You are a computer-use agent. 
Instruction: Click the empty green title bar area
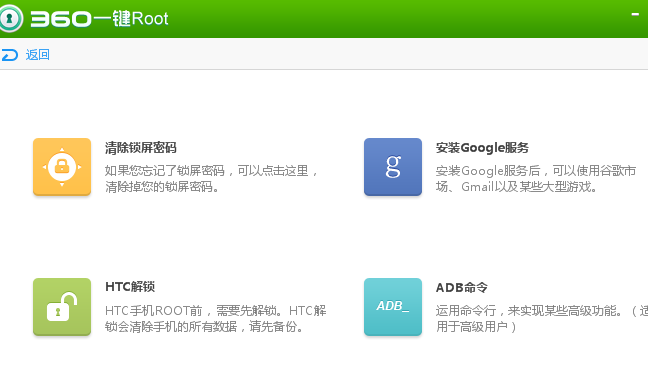coord(397,19)
